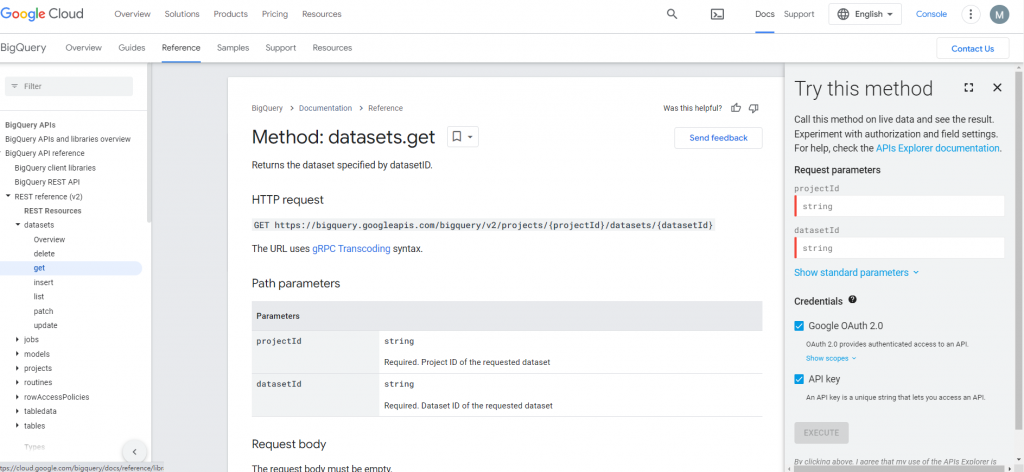
Task: Expand the jobs tree item
Action: coord(18,340)
